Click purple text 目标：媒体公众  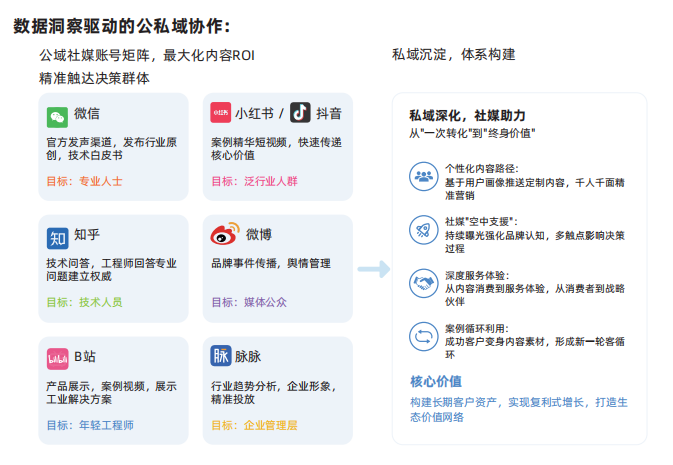[x=249, y=302]
